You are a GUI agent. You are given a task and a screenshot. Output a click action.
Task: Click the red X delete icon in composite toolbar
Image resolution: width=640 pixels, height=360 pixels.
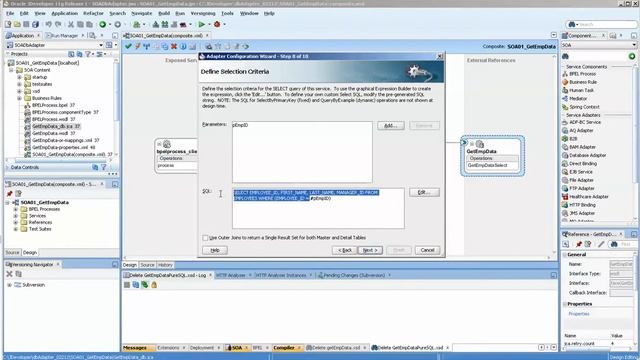click(174, 46)
